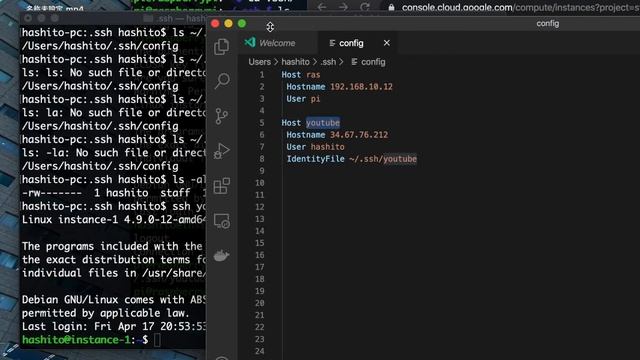Screen dimensions: 640x360
Task: Click the VS Code window yellow minimize button
Action: point(229,24)
